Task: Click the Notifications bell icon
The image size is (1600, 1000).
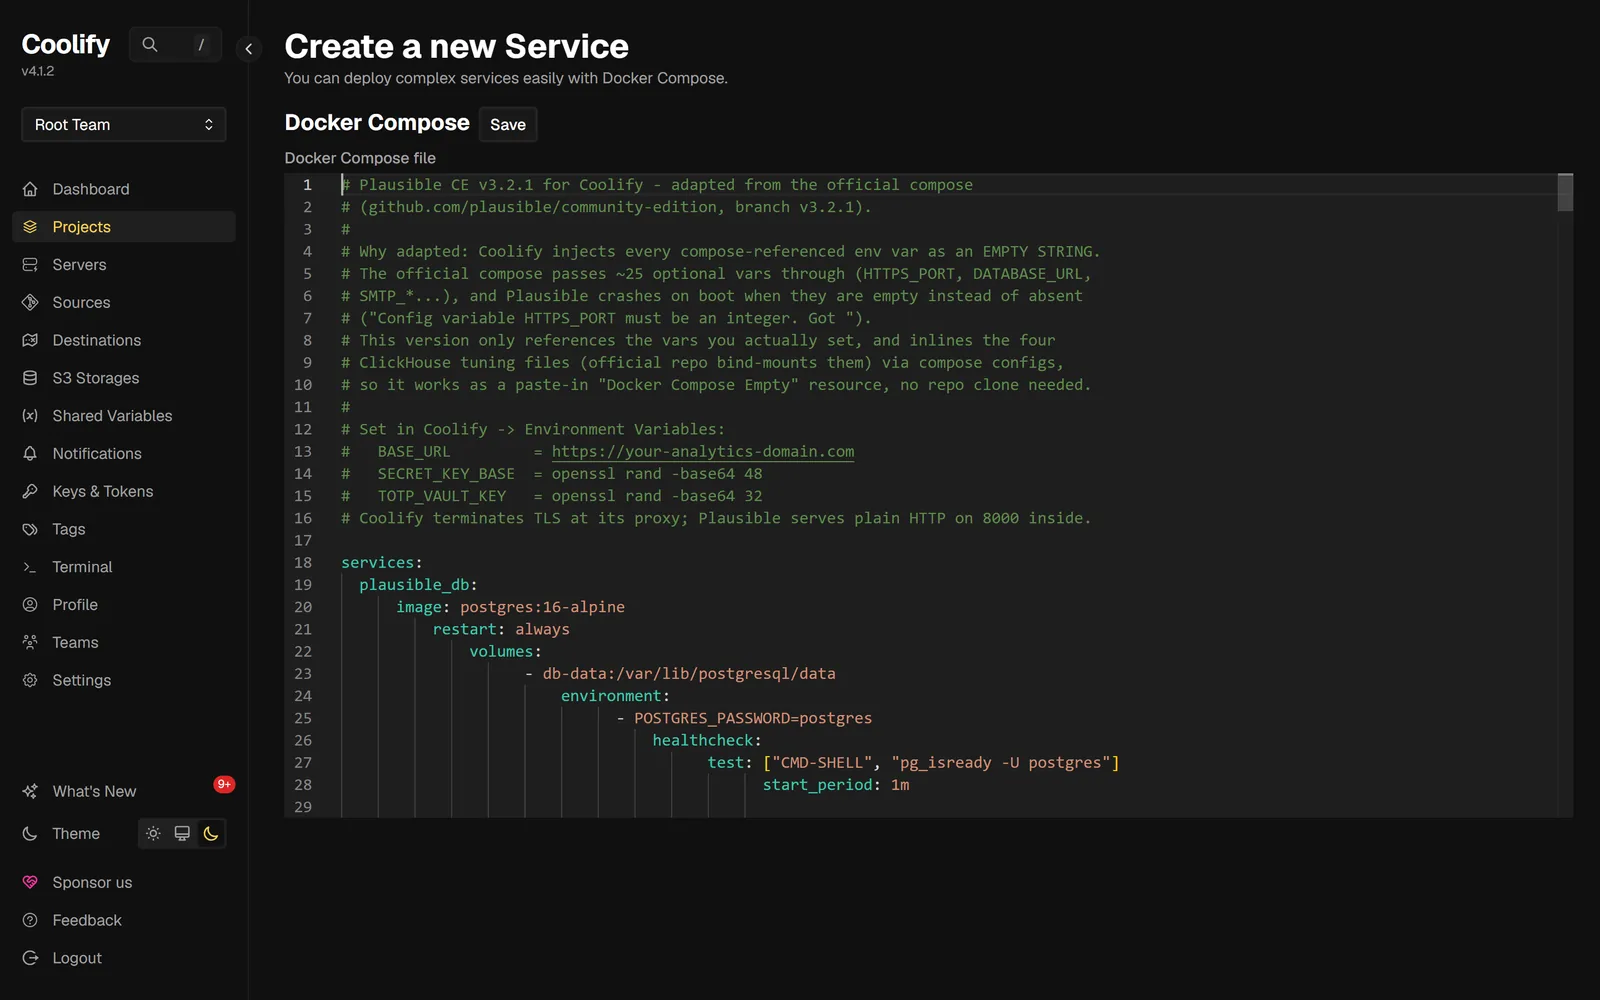Action: (x=30, y=454)
